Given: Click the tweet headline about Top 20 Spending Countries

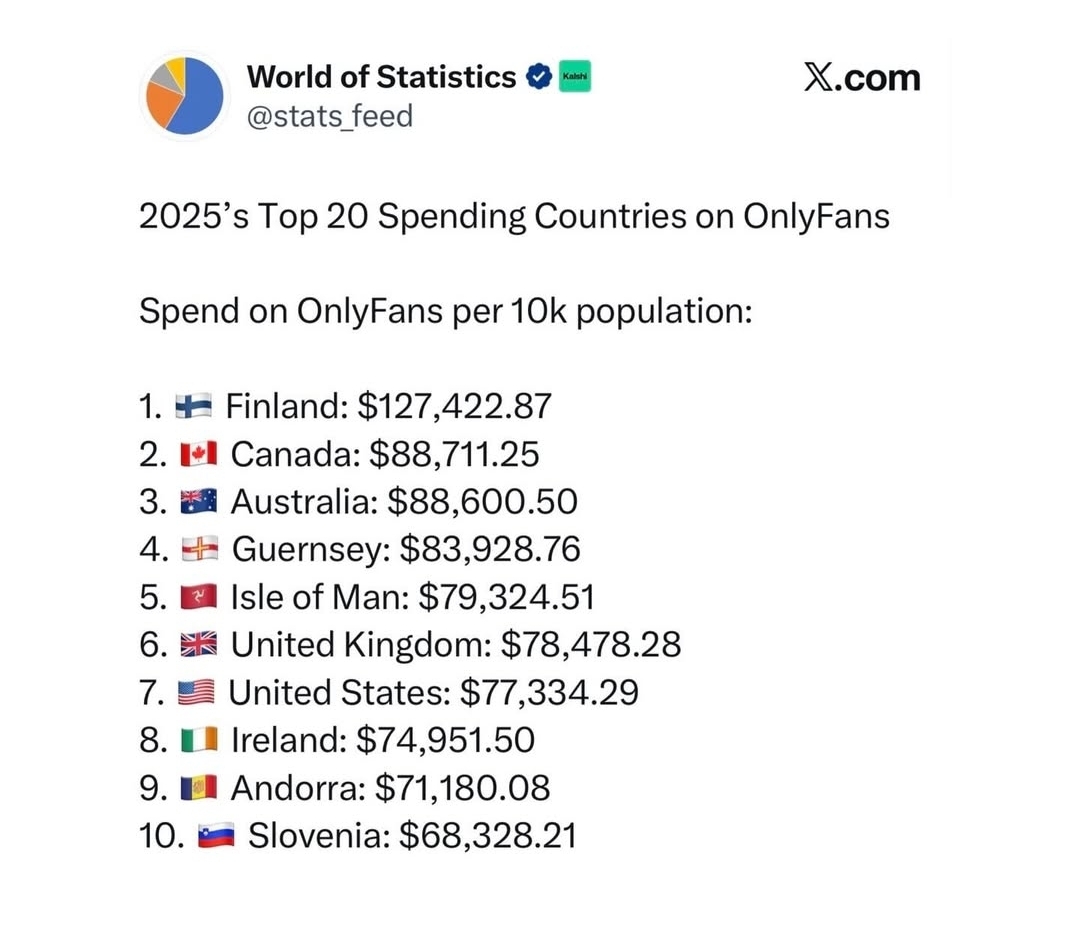Looking at the screenshot, I should [x=513, y=216].
